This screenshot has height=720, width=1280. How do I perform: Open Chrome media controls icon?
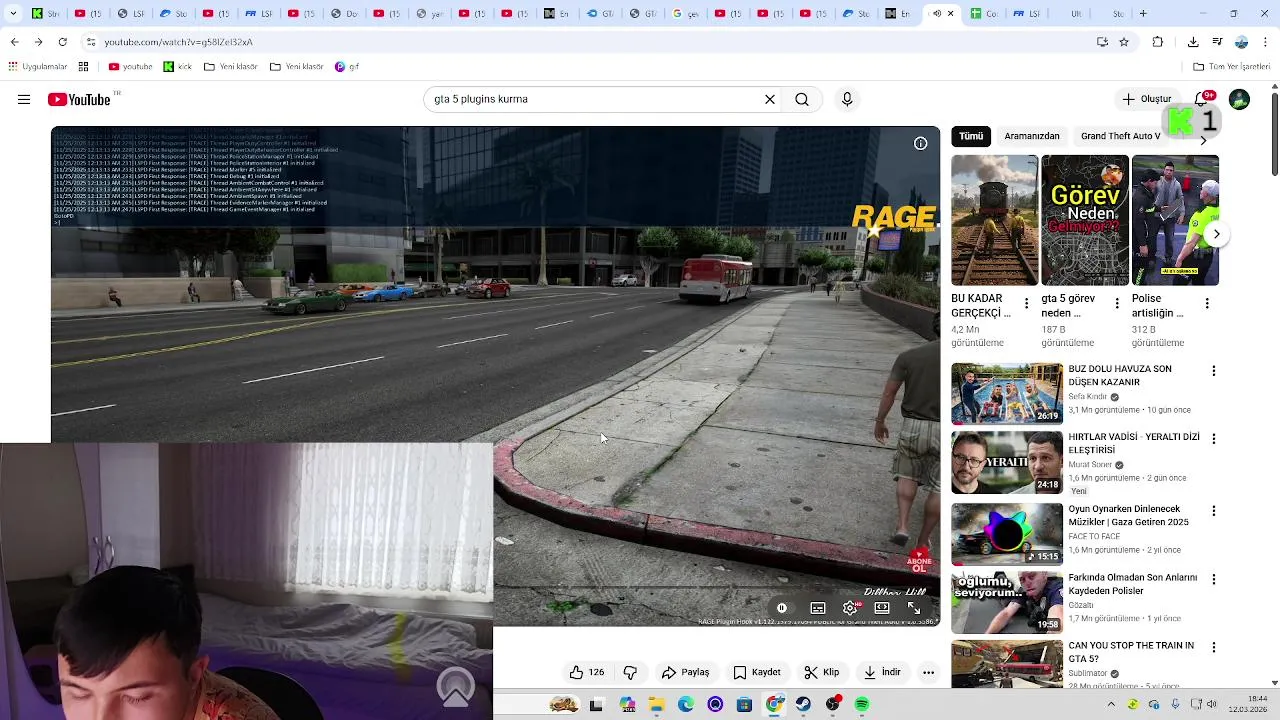[x=1217, y=42]
